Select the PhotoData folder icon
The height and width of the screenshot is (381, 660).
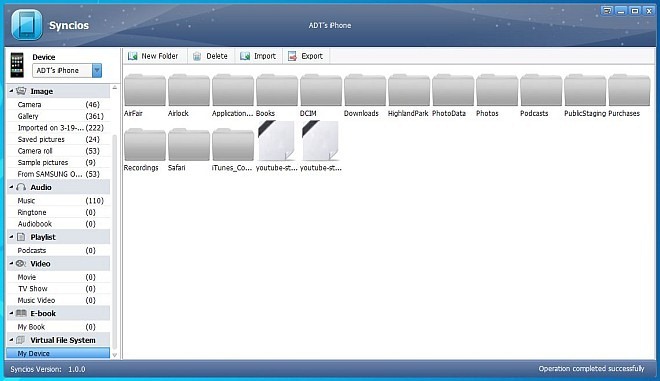pyautogui.click(x=452, y=90)
